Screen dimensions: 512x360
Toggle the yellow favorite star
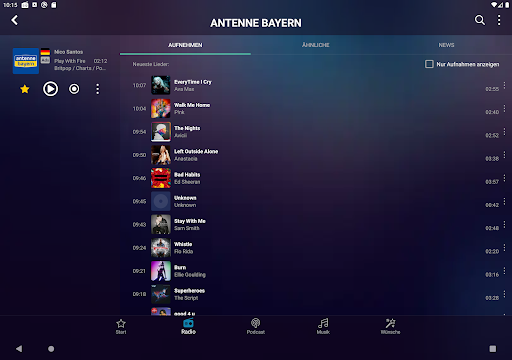[25, 89]
